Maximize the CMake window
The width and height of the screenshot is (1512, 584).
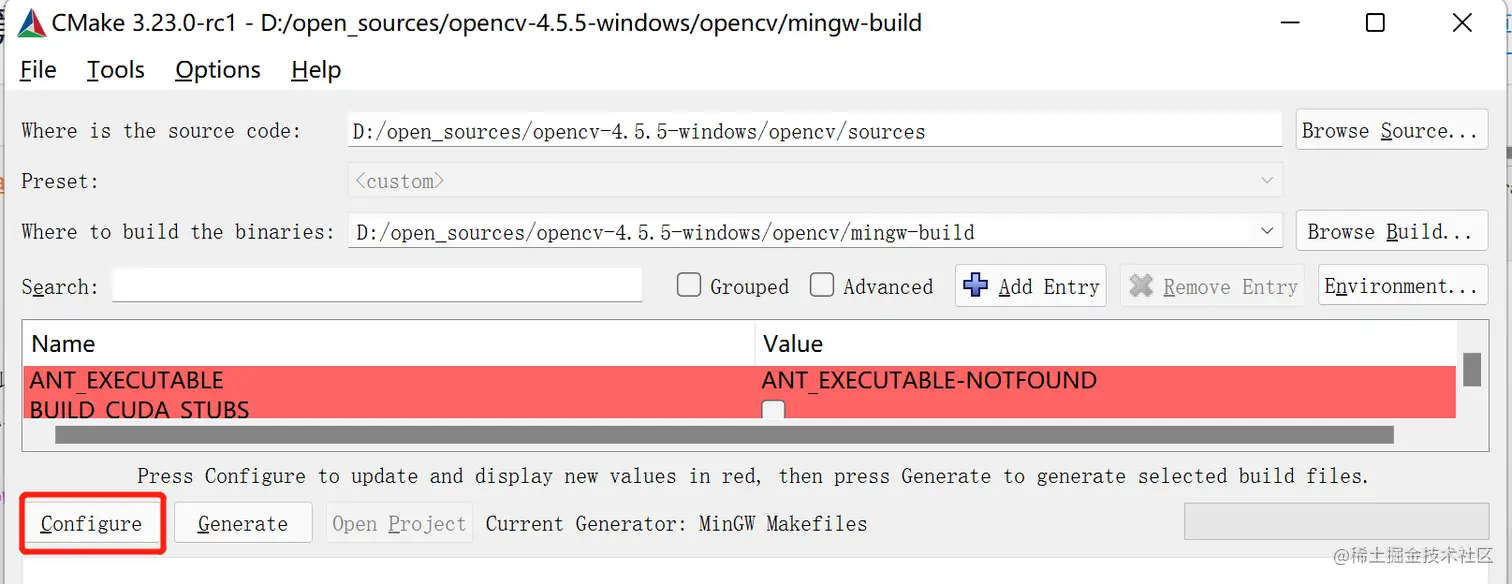tap(1375, 22)
